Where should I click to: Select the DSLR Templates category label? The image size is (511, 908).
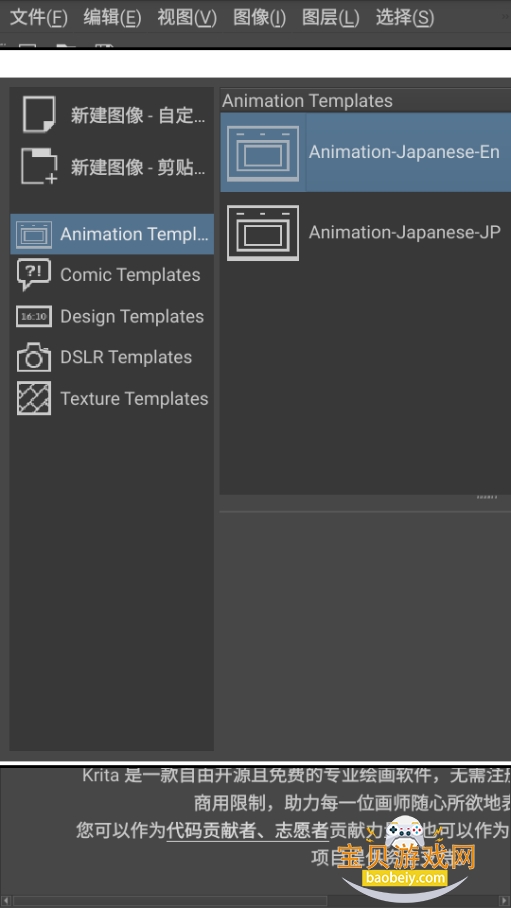coord(126,357)
